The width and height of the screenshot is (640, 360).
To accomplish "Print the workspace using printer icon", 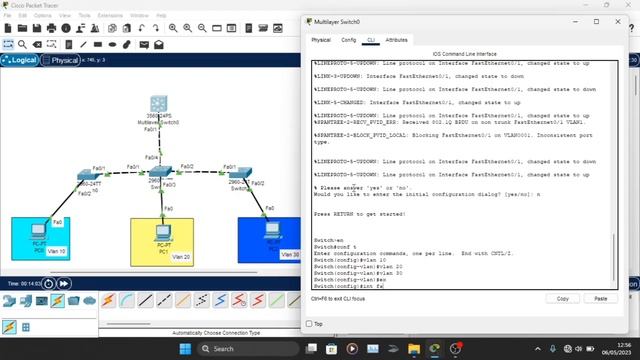I will pyautogui.click(x=51, y=28).
